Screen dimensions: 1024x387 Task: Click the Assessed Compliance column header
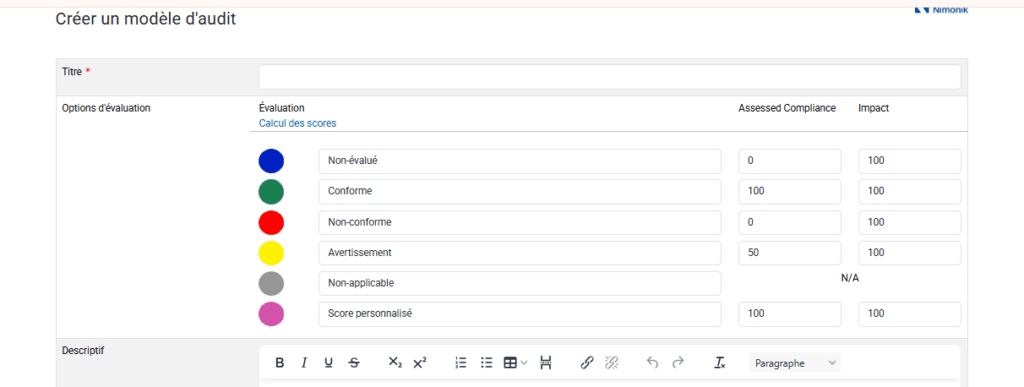click(787, 108)
